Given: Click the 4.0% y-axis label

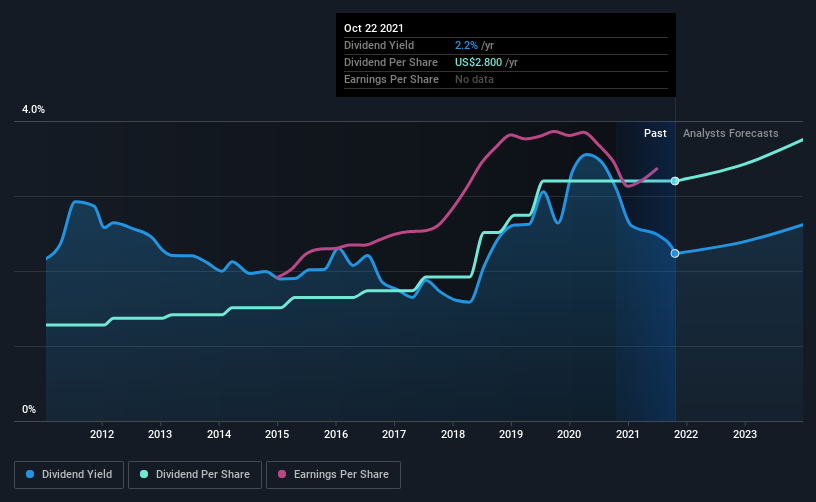Looking at the screenshot, I should 33,109.
